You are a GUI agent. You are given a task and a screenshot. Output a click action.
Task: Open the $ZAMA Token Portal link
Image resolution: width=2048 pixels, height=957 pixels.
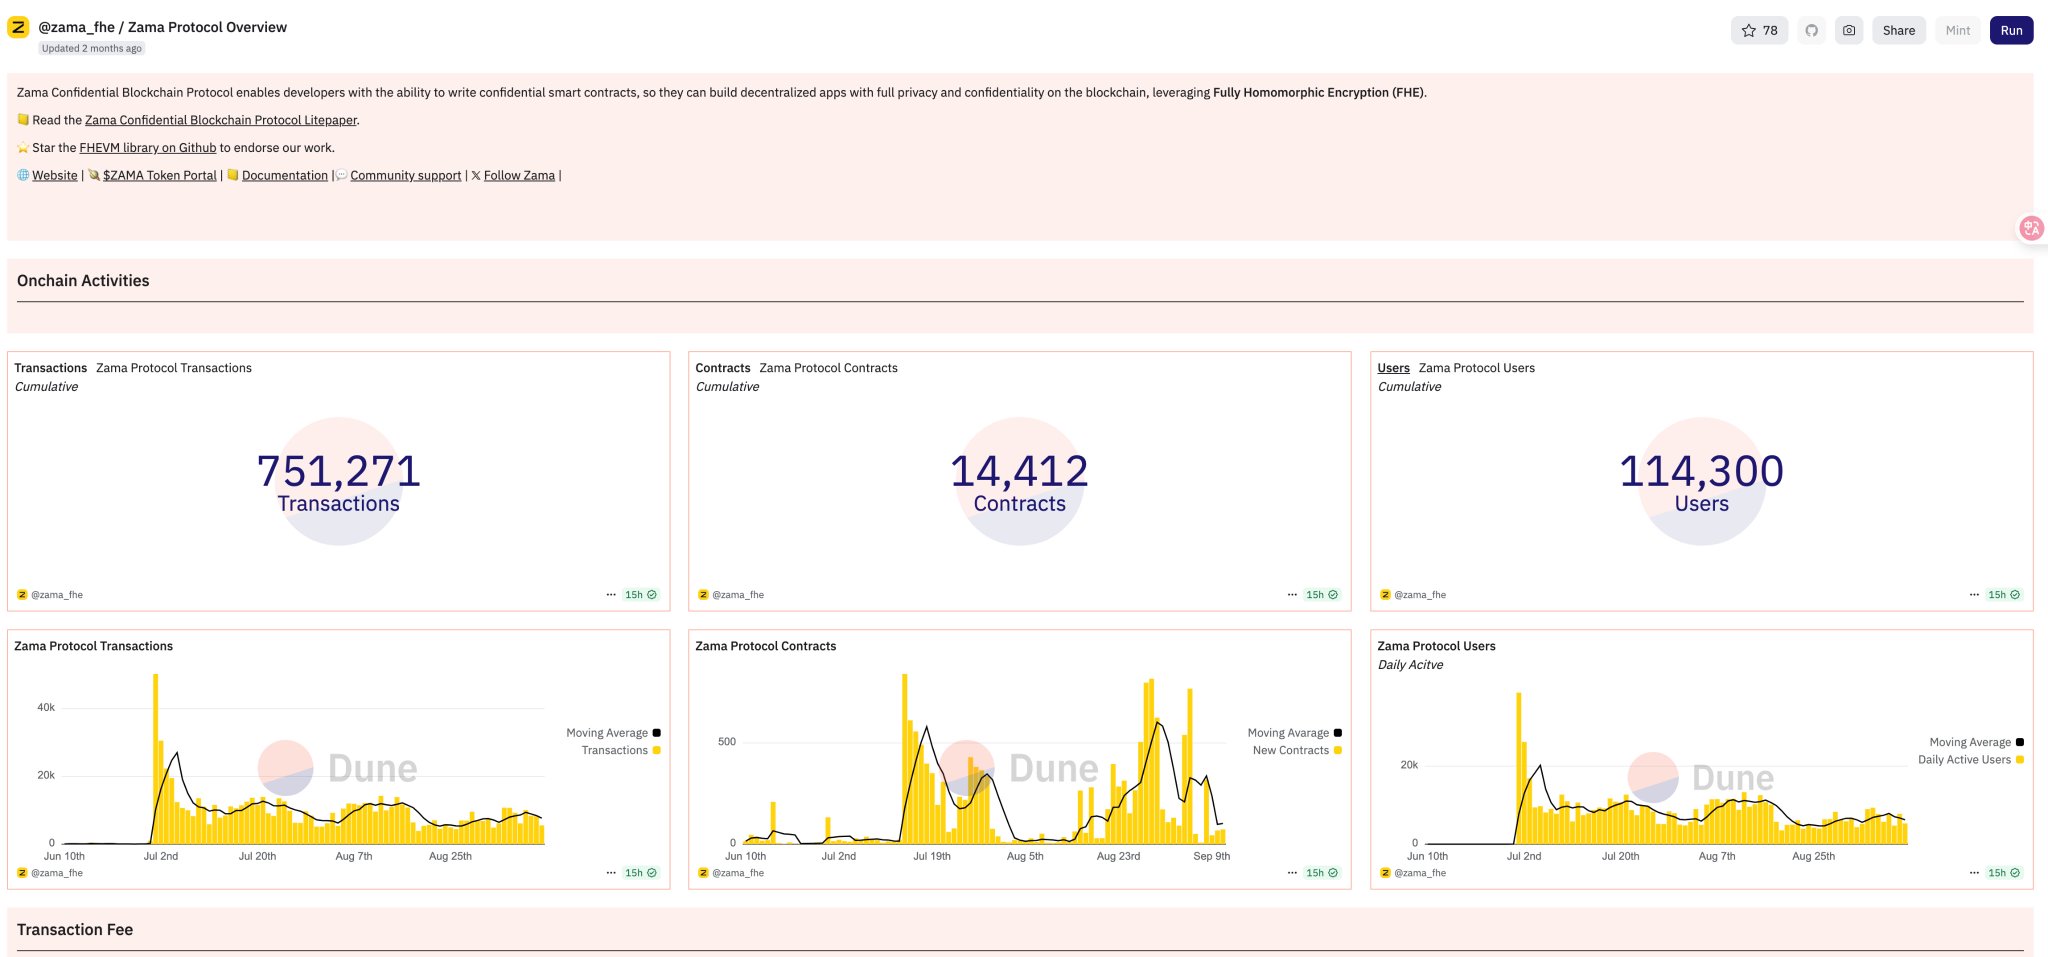159,175
